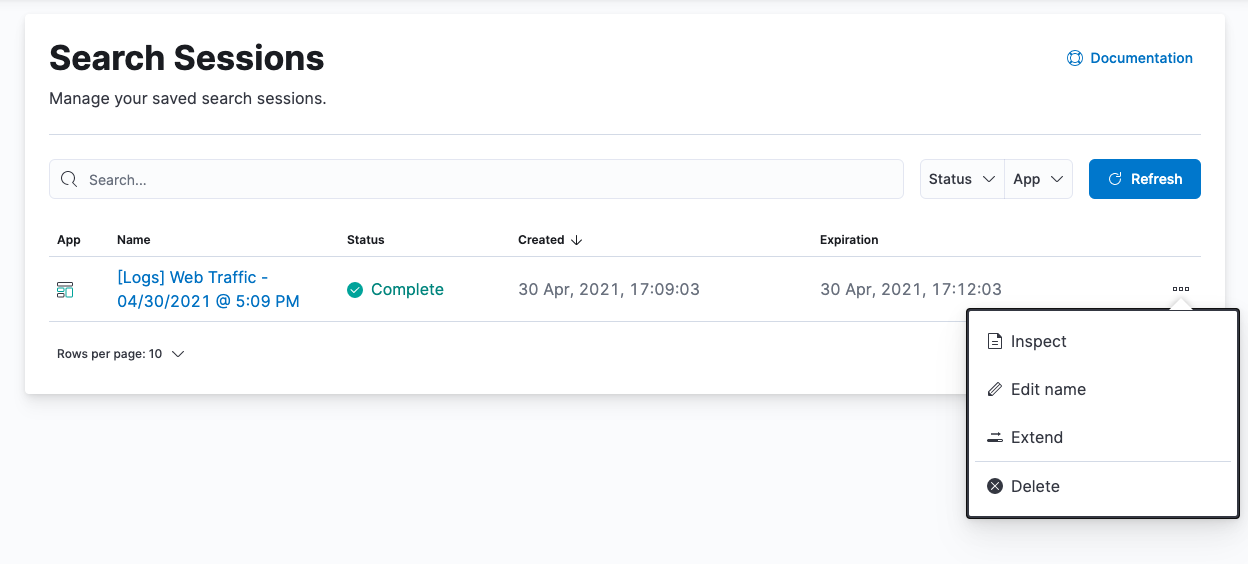Click the Complete status checkmark icon
The height and width of the screenshot is (564, 1248).
tap(355, 290)
